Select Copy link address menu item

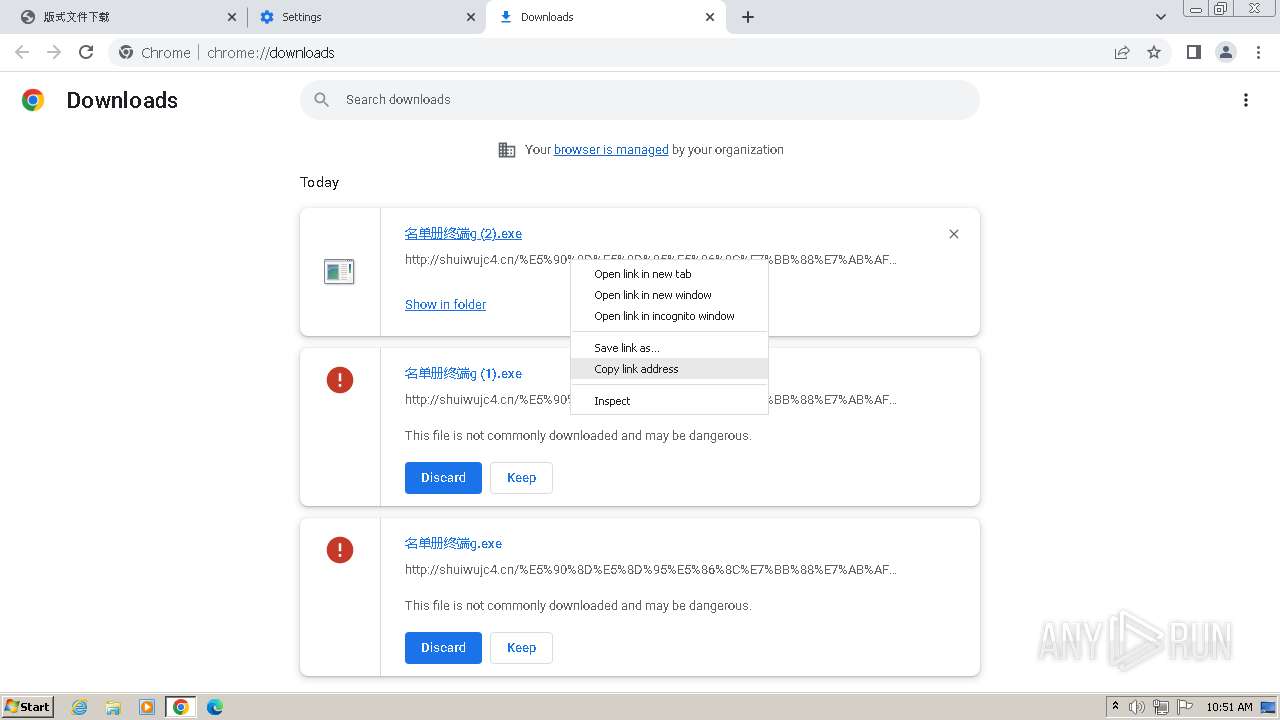click(x=636, y=369)
